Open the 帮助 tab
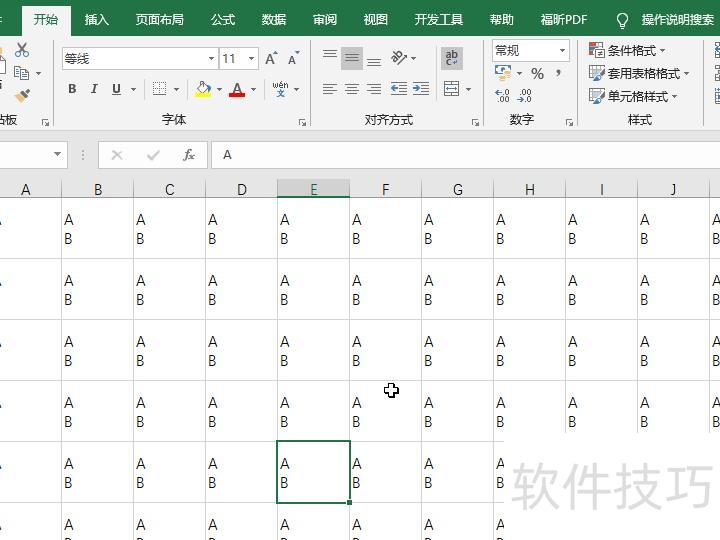The image size is (720, 540). pos(501,19)
